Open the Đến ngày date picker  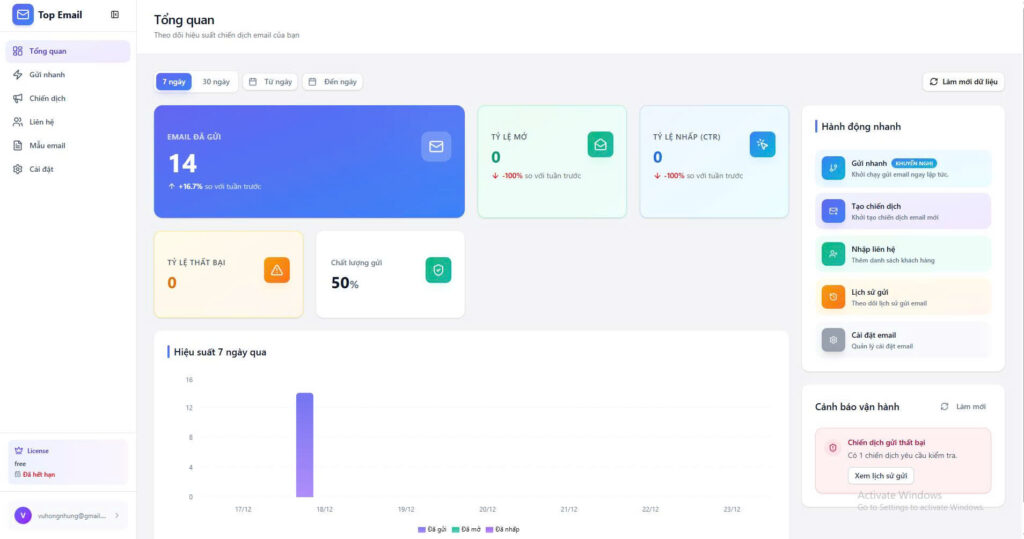click(x=332, y=82)
